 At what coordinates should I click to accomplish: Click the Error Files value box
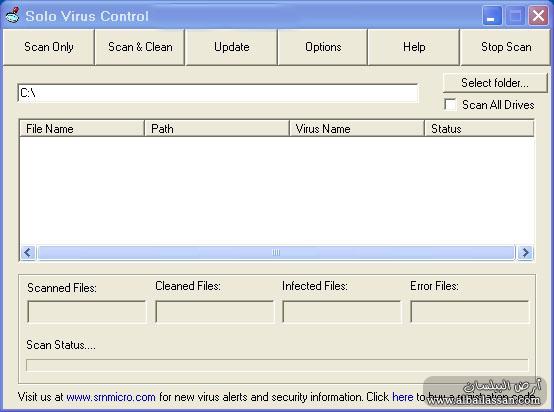(x=470, y=312)
